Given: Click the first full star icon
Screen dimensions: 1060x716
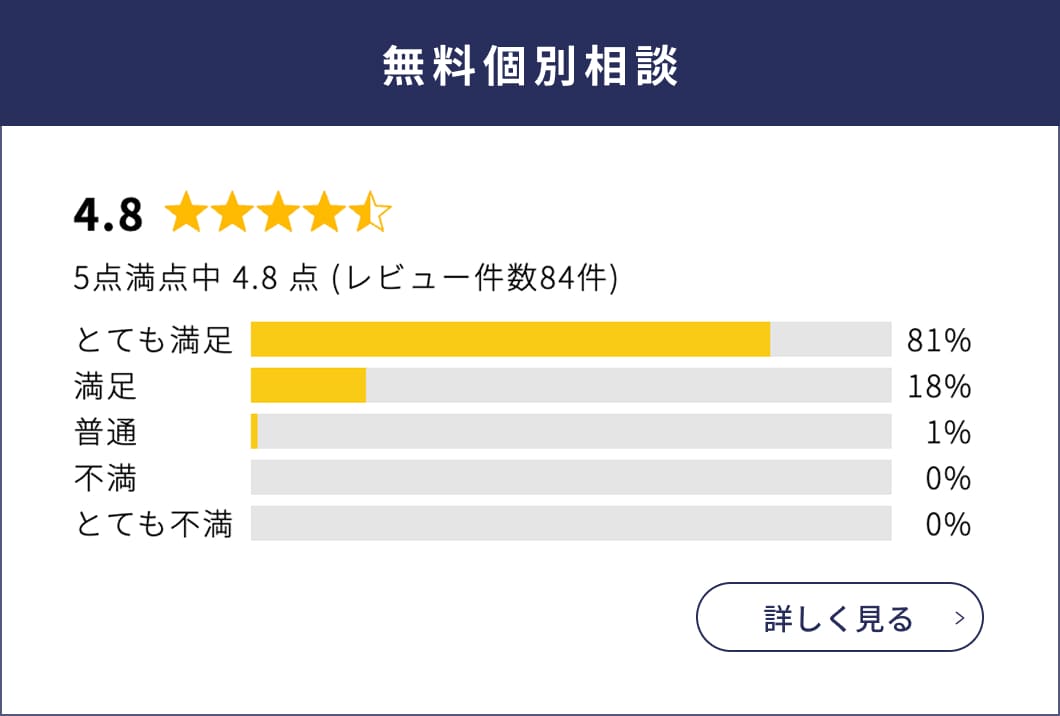Looking at the screenshot, I should (x=186, y=211).
